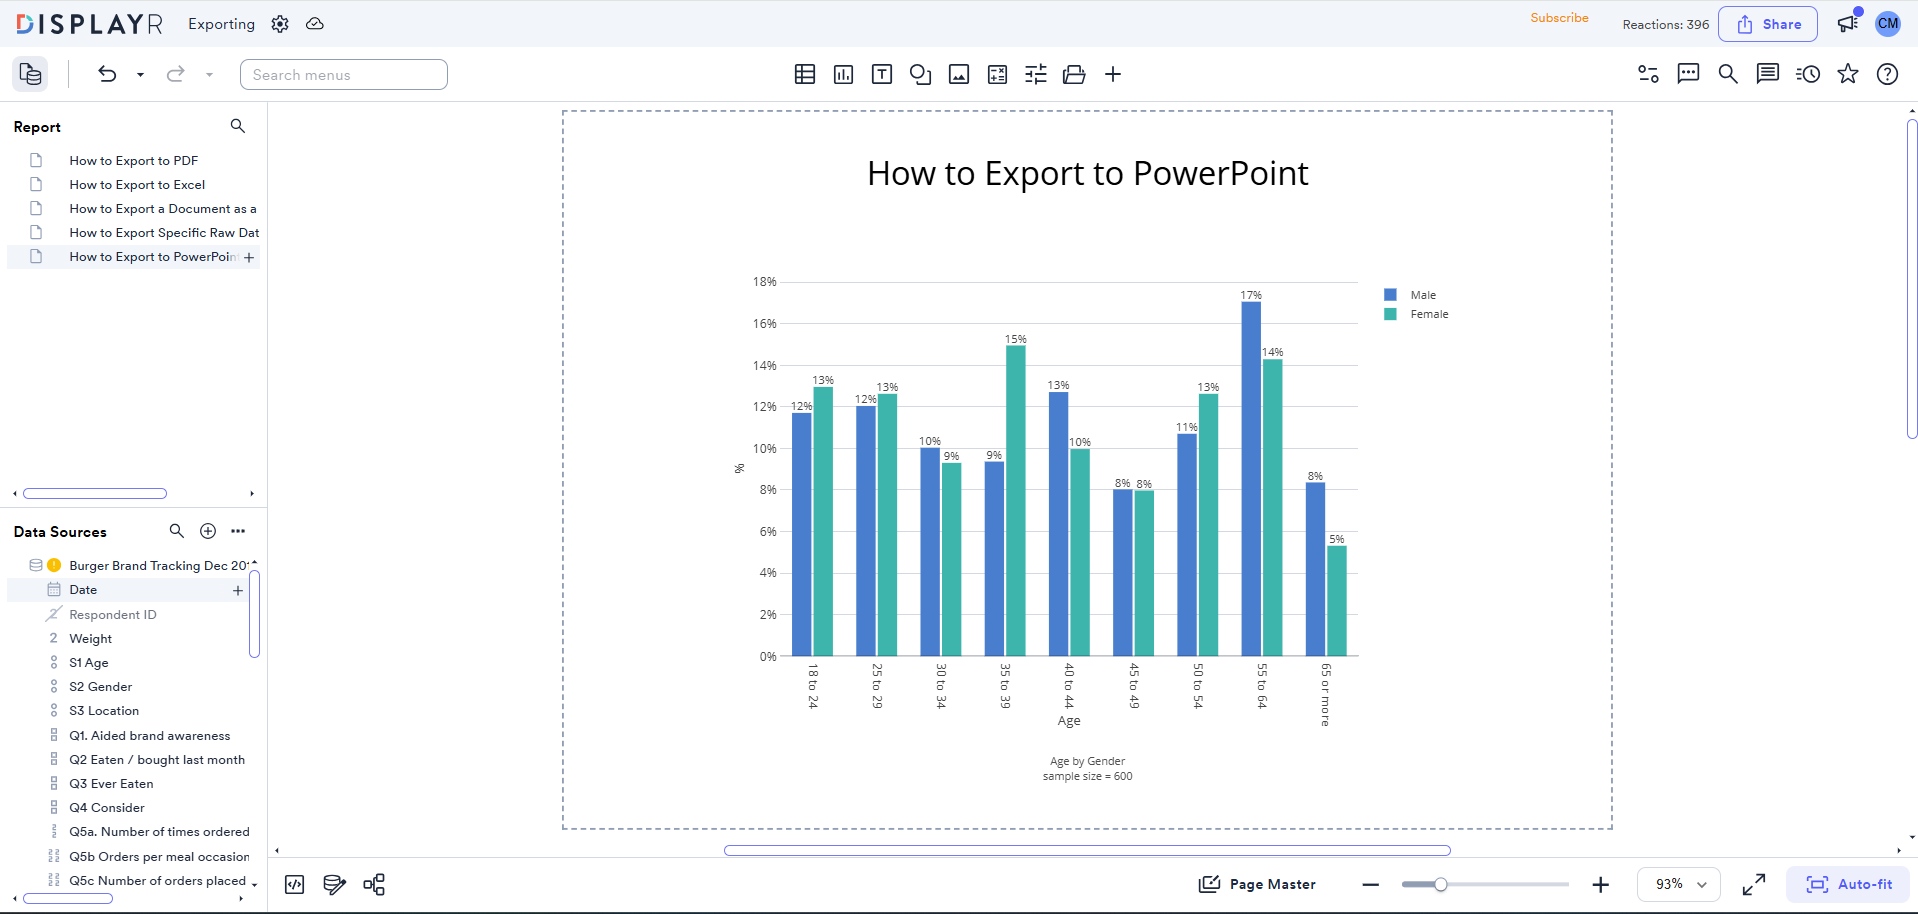Image resolution: width=1918 pixels, height=914 pixels.
Task: Select the How to Export to PDF page
Action: coord(133,160)
